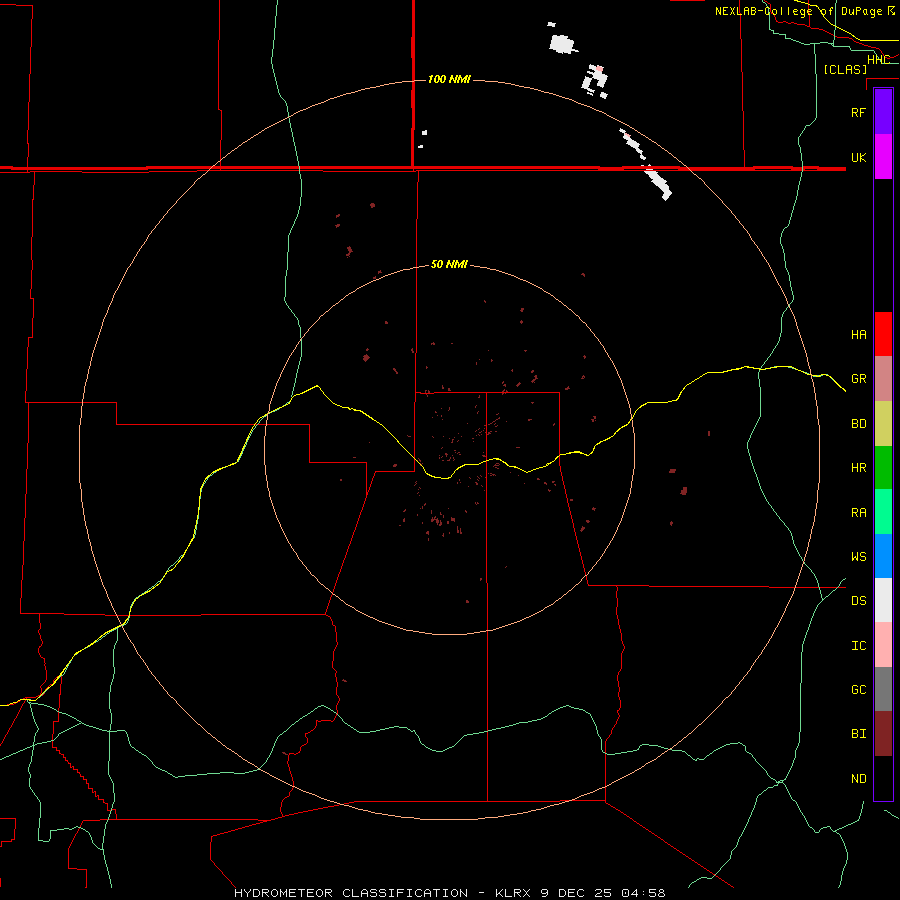The width and height of the screenshot is (900, 900).
Task: Click the ND legend label
Action: click(859, 779)
